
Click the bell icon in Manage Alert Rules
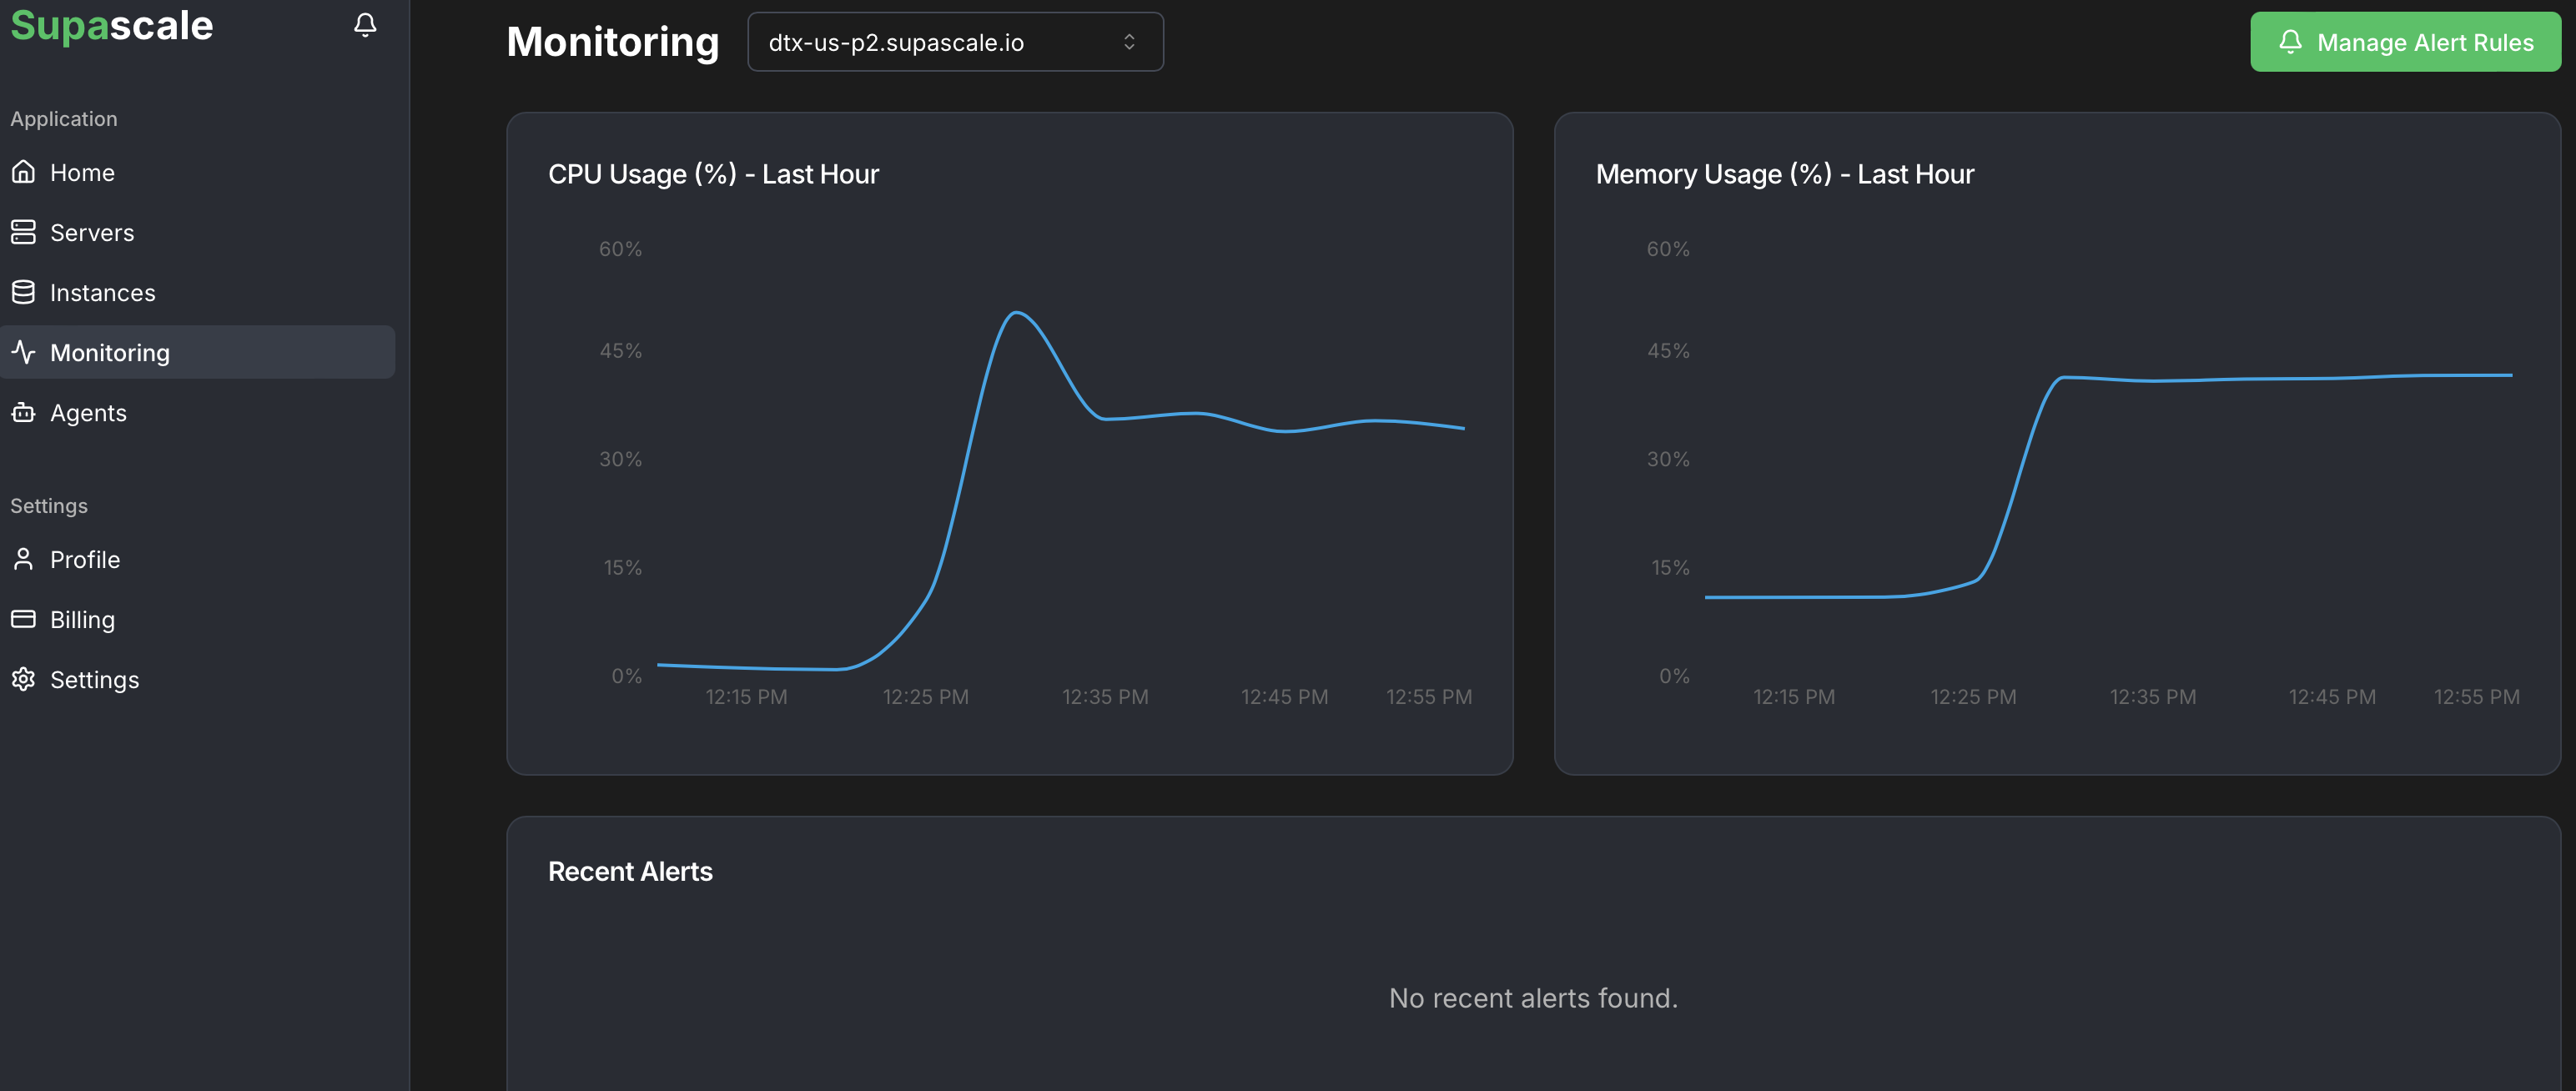pyautogui.click(x=2290, y=42)
